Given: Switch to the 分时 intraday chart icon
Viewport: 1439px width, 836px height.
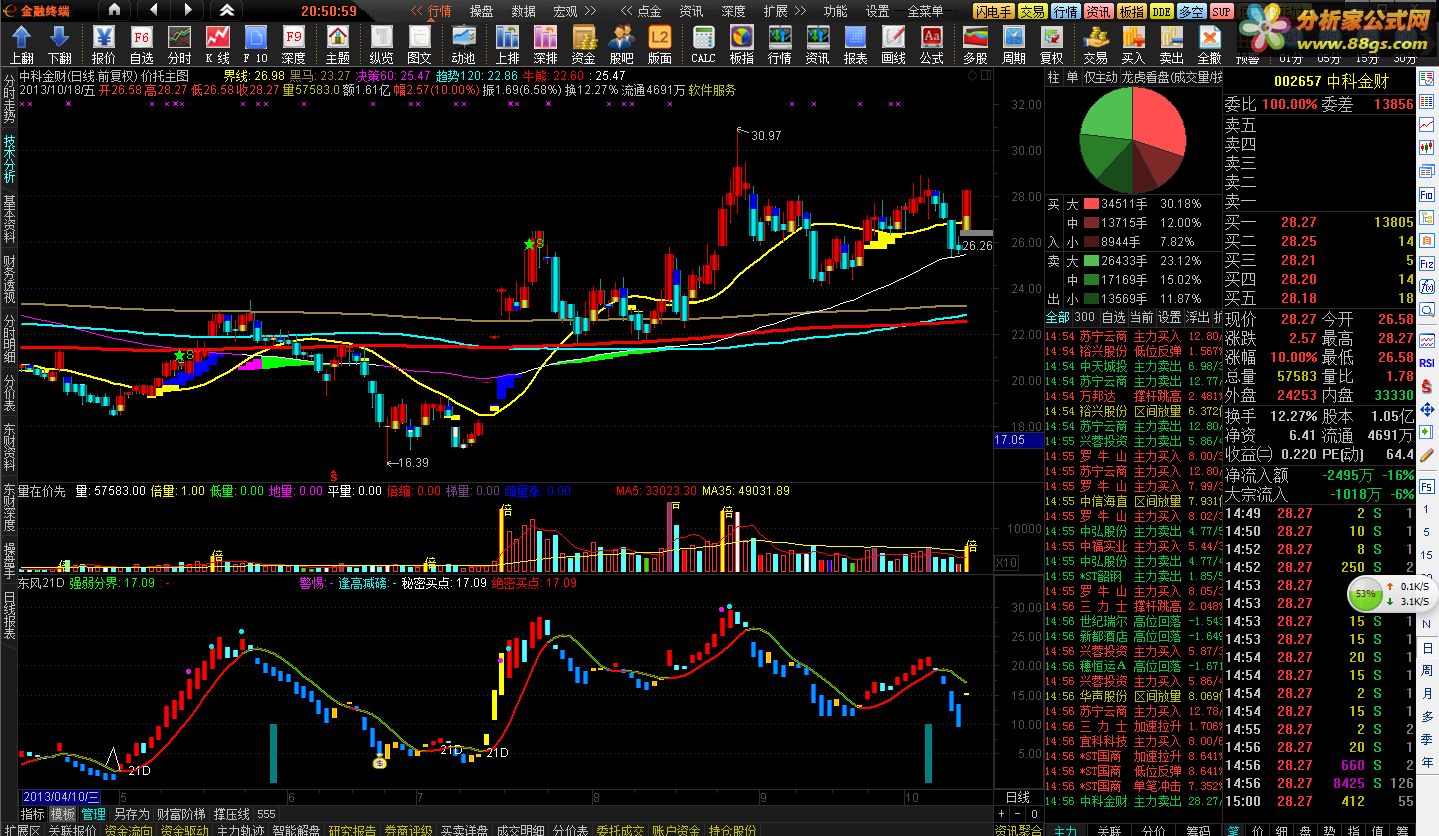Looking at the screenshot, I should [179, 38].
